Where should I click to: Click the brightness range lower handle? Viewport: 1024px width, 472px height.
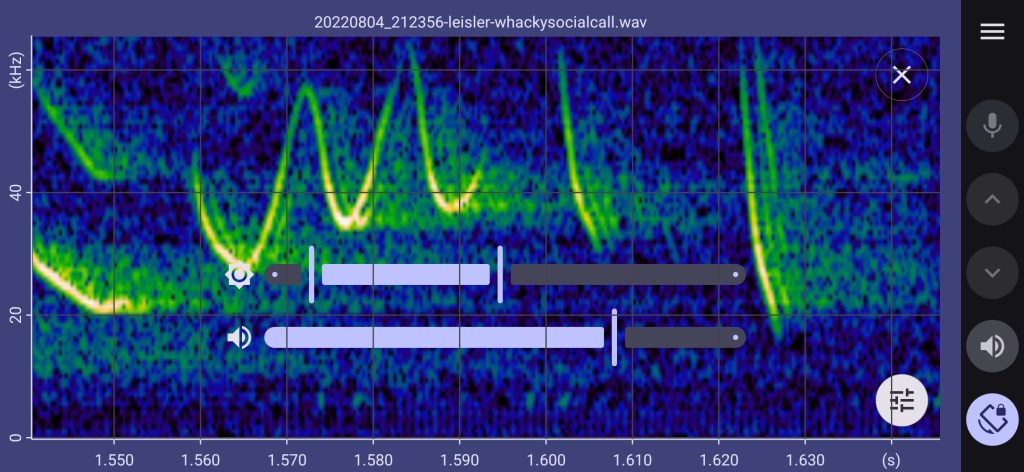pyautogui.click(x=312, y=274)
